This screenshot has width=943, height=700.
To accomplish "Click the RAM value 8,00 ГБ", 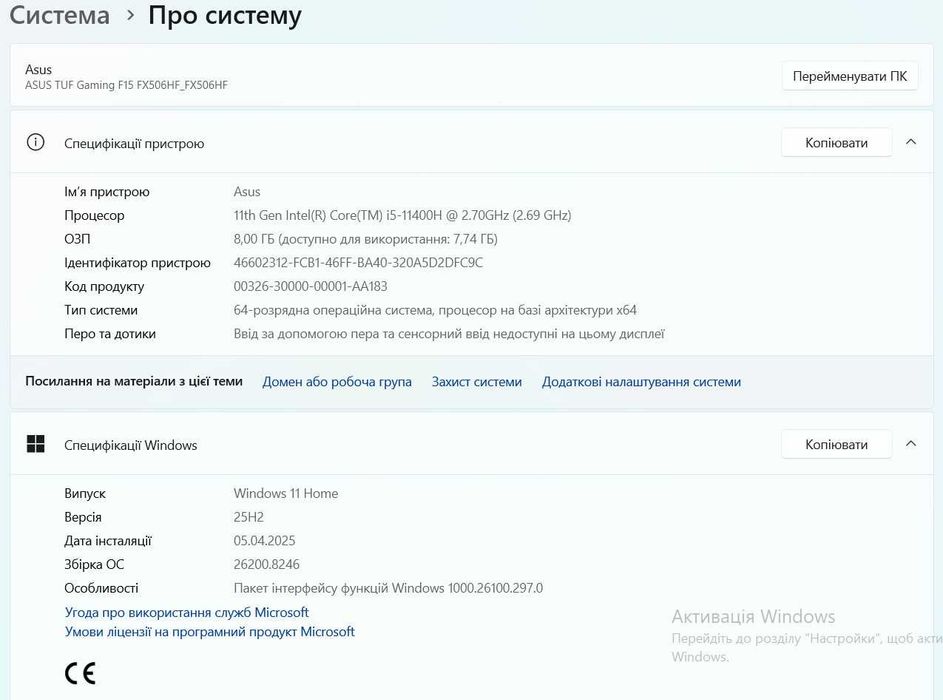I will click(x=365, y=239).
